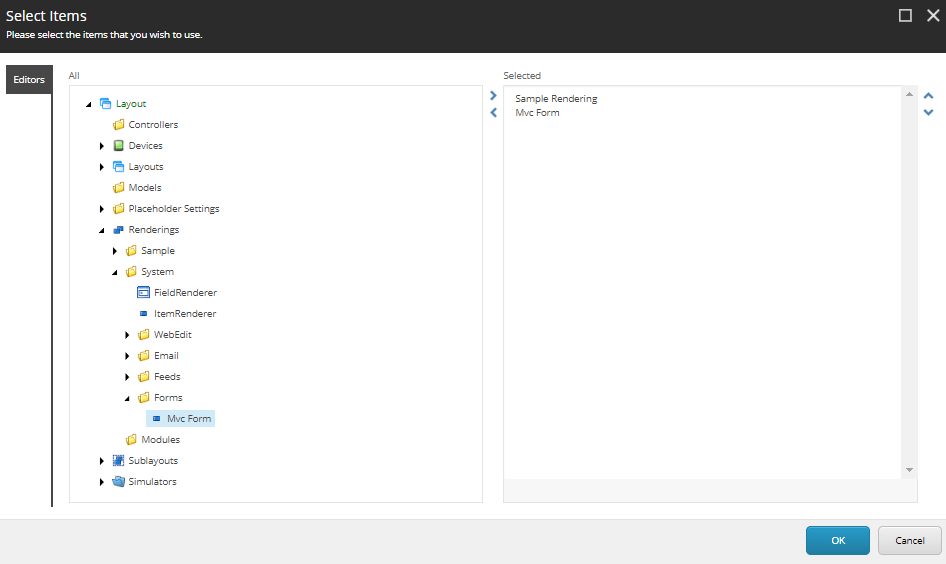Select the Models tree label
Image resolution: width=946 pixels, height=564 pixels.
tap(145, 188)
